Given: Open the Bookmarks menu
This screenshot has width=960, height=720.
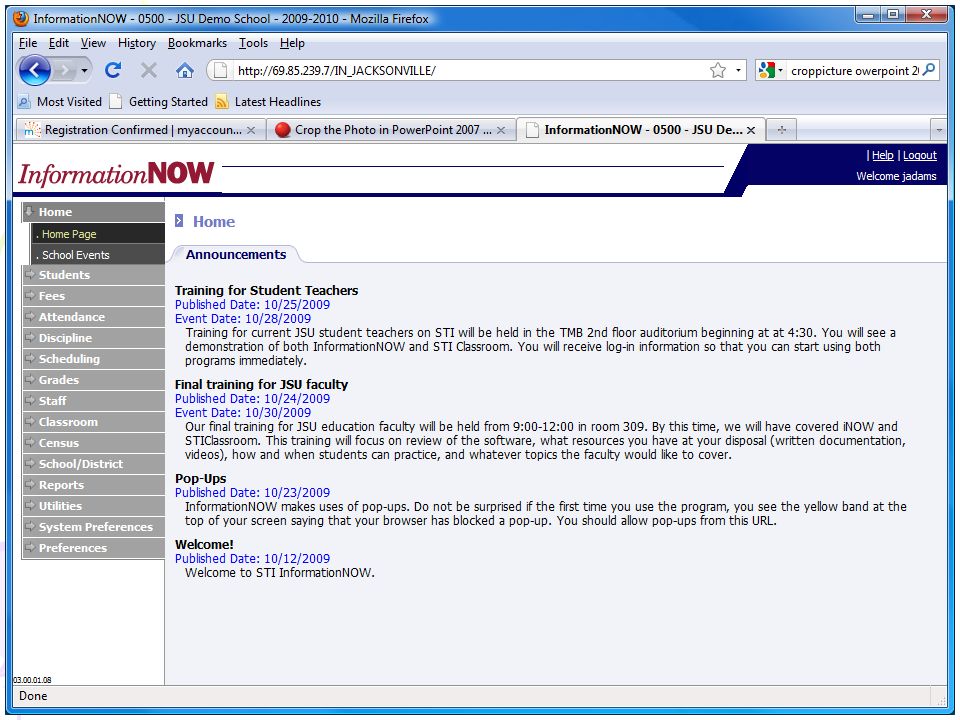Looking at the screenshot, I should [197, 43].
